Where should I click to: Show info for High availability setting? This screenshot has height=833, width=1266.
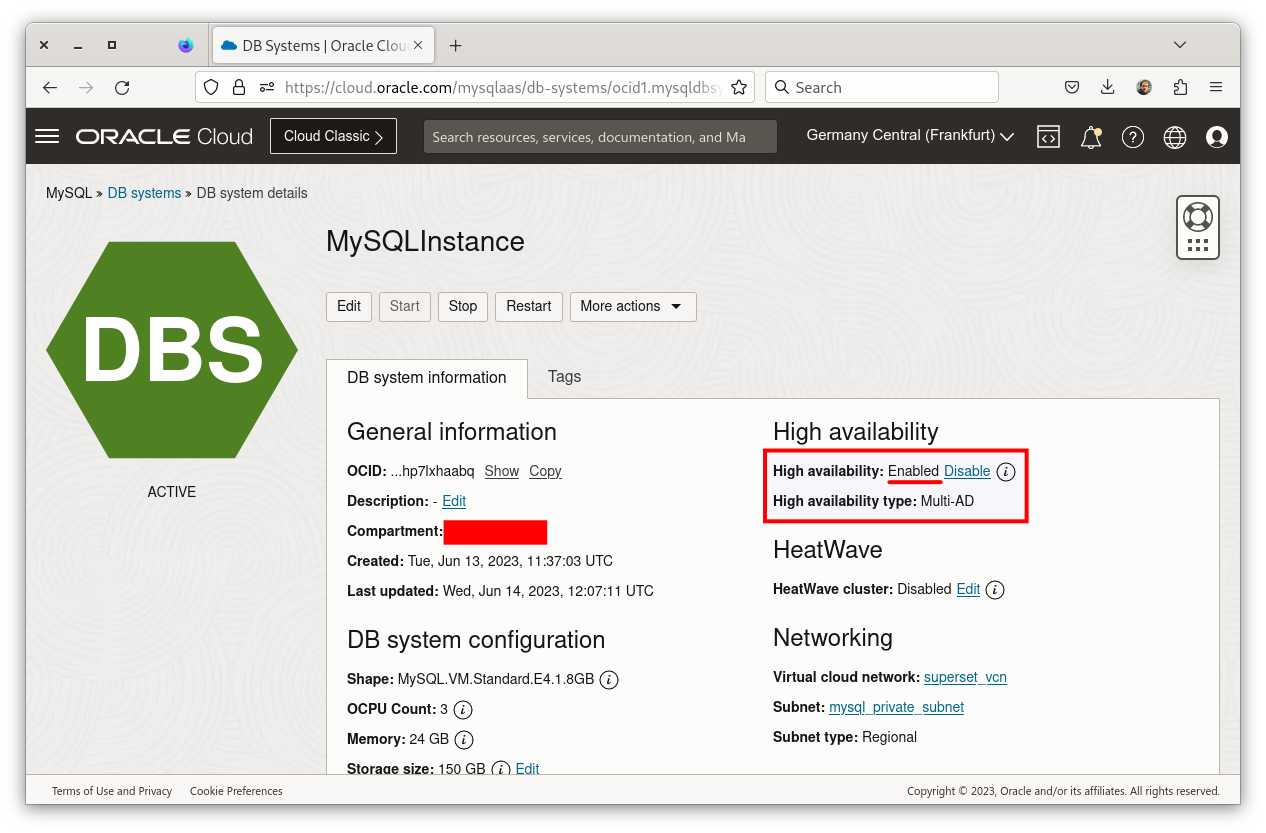1007,471
